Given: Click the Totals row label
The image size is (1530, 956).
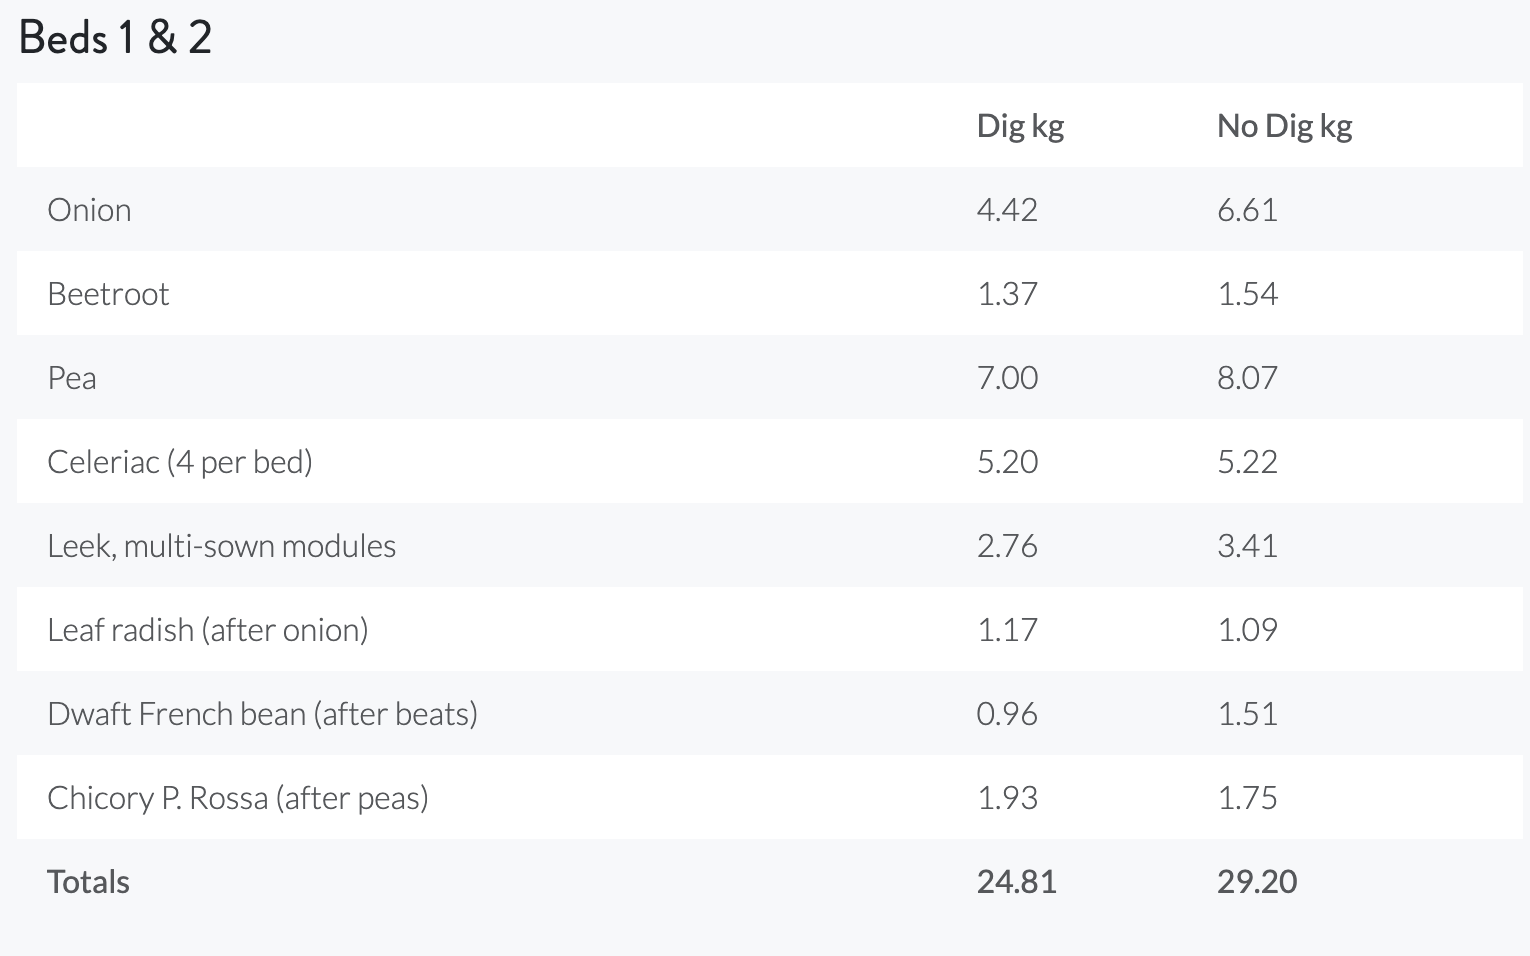Looking at the screenshot, I should point(88,882).
